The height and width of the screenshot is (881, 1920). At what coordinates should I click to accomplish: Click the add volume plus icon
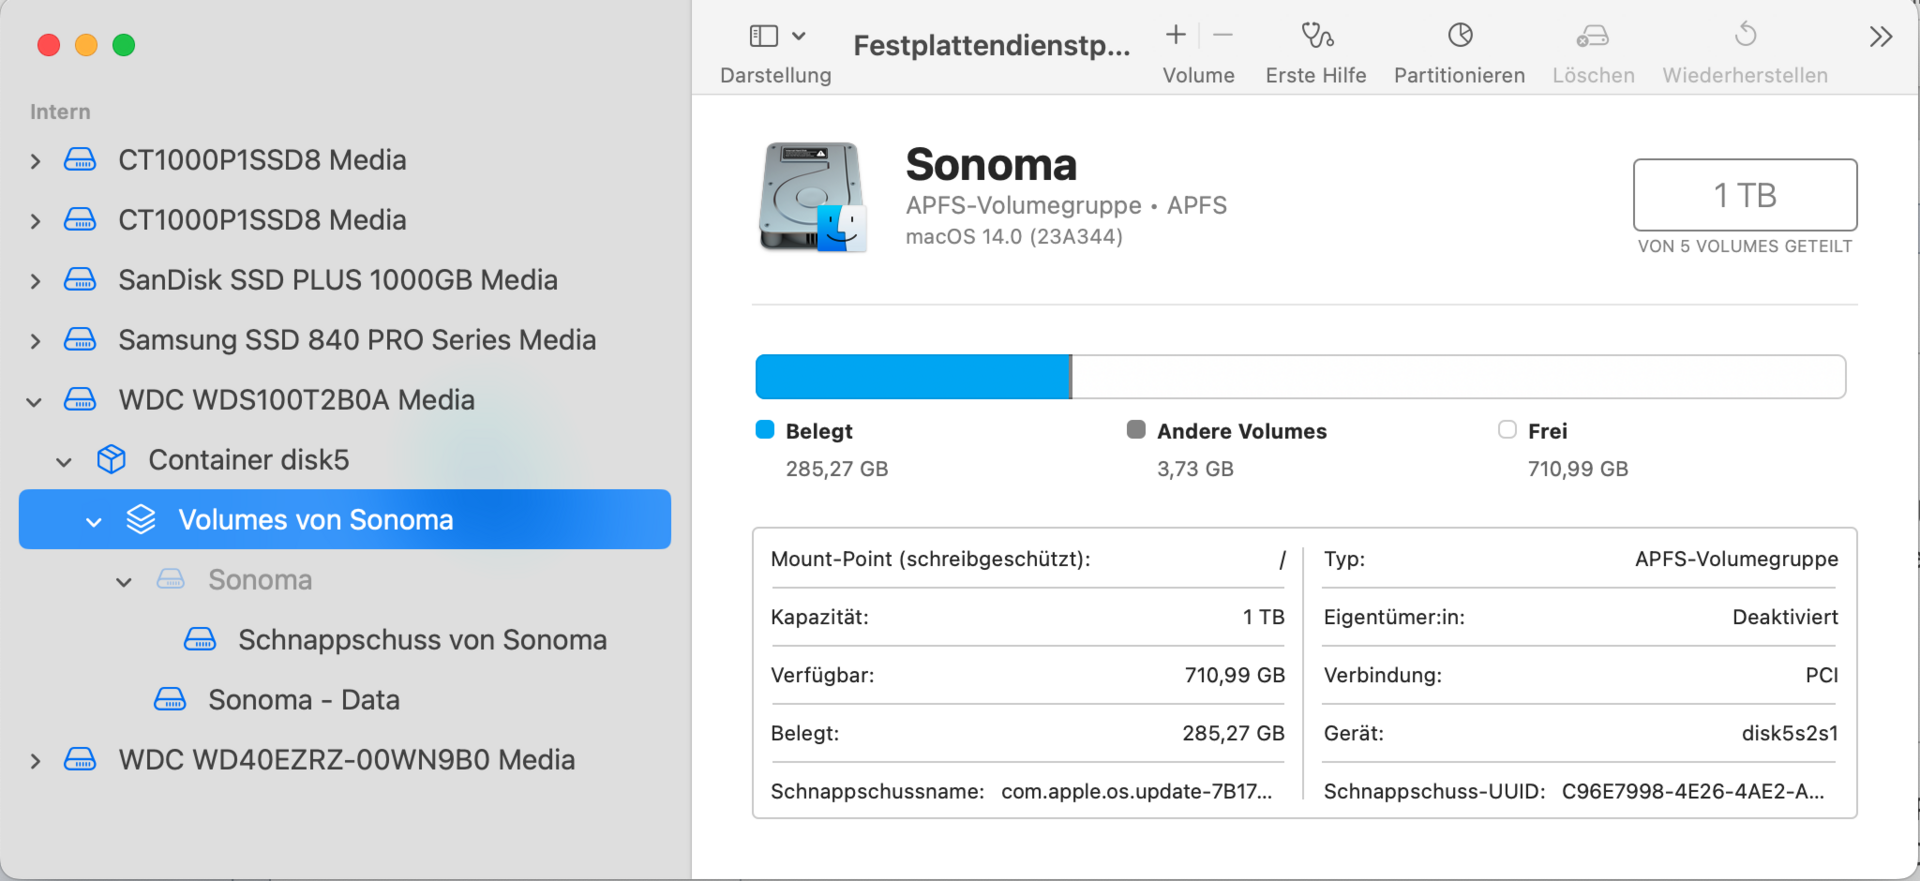pyautogui.click(x=1176, y=36)
